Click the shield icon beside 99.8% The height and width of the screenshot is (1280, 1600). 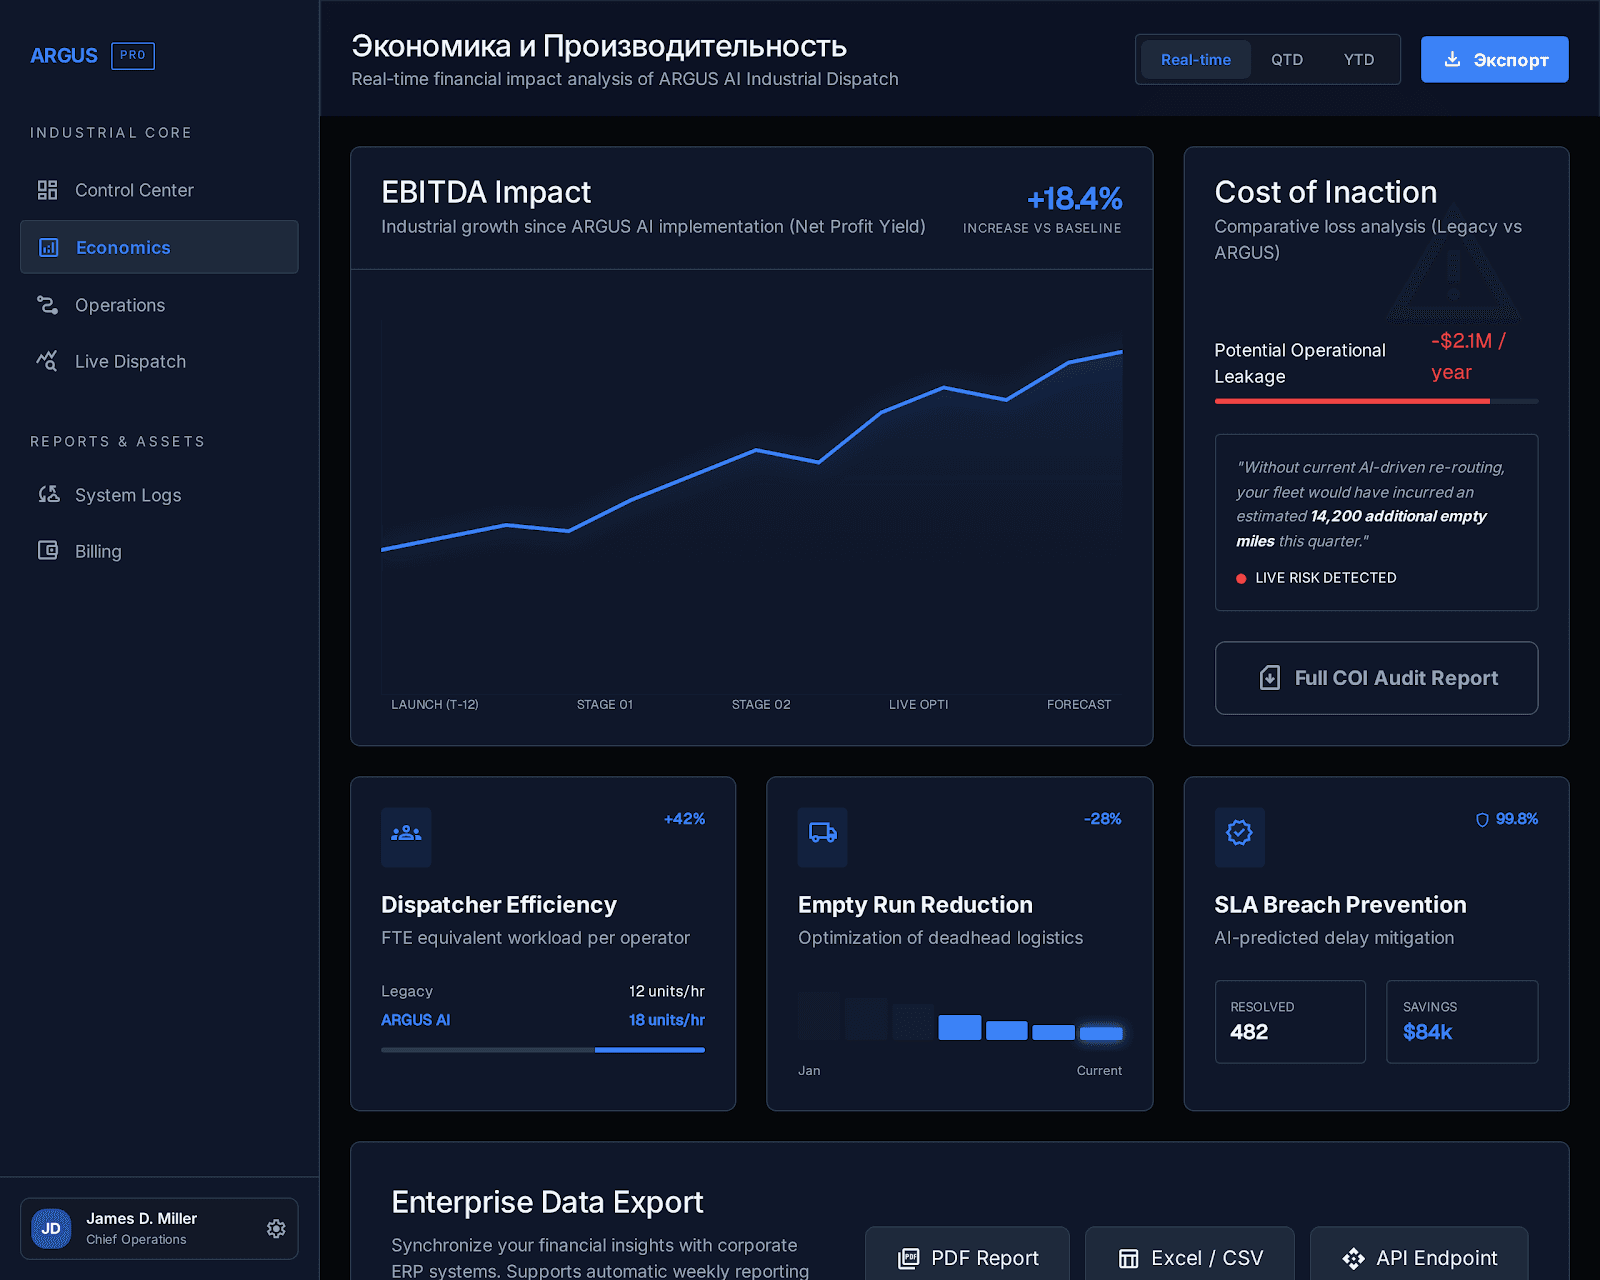point(1482,819)
